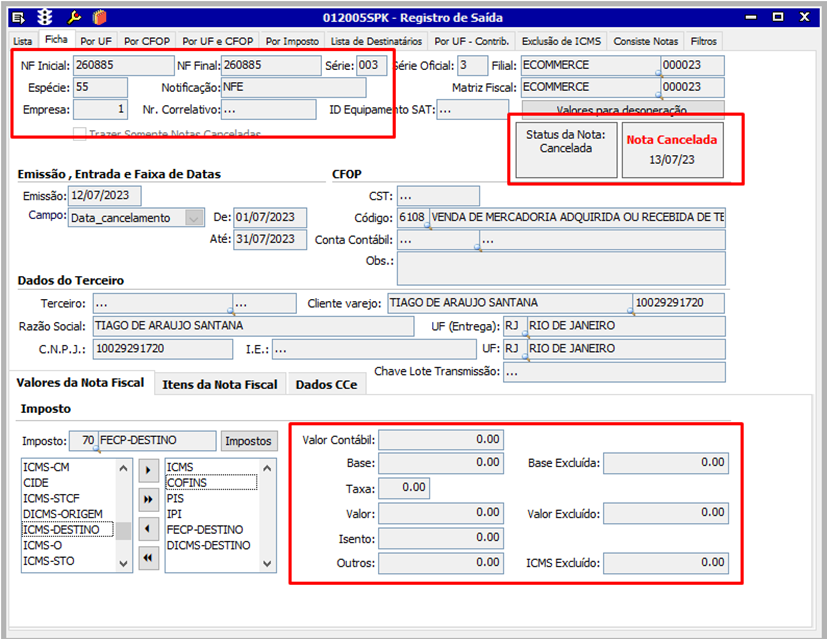The image size is (827, 639).
Task: Open the Dados CCe tab
Action: coord(326,384)
